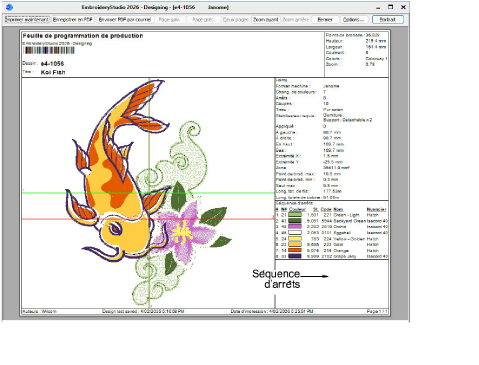Screen dimensions: 479x365
Task: Click the design name e4-1056
Action: tap(52, 63)
